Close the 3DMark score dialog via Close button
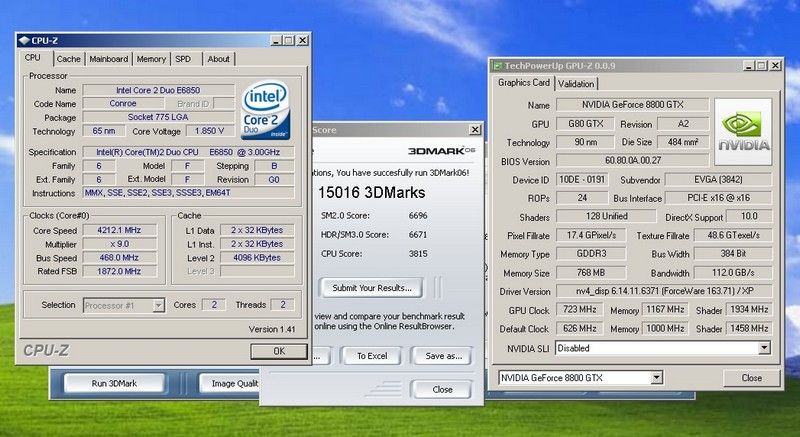800x437 pixels. [x=442, y=390]
